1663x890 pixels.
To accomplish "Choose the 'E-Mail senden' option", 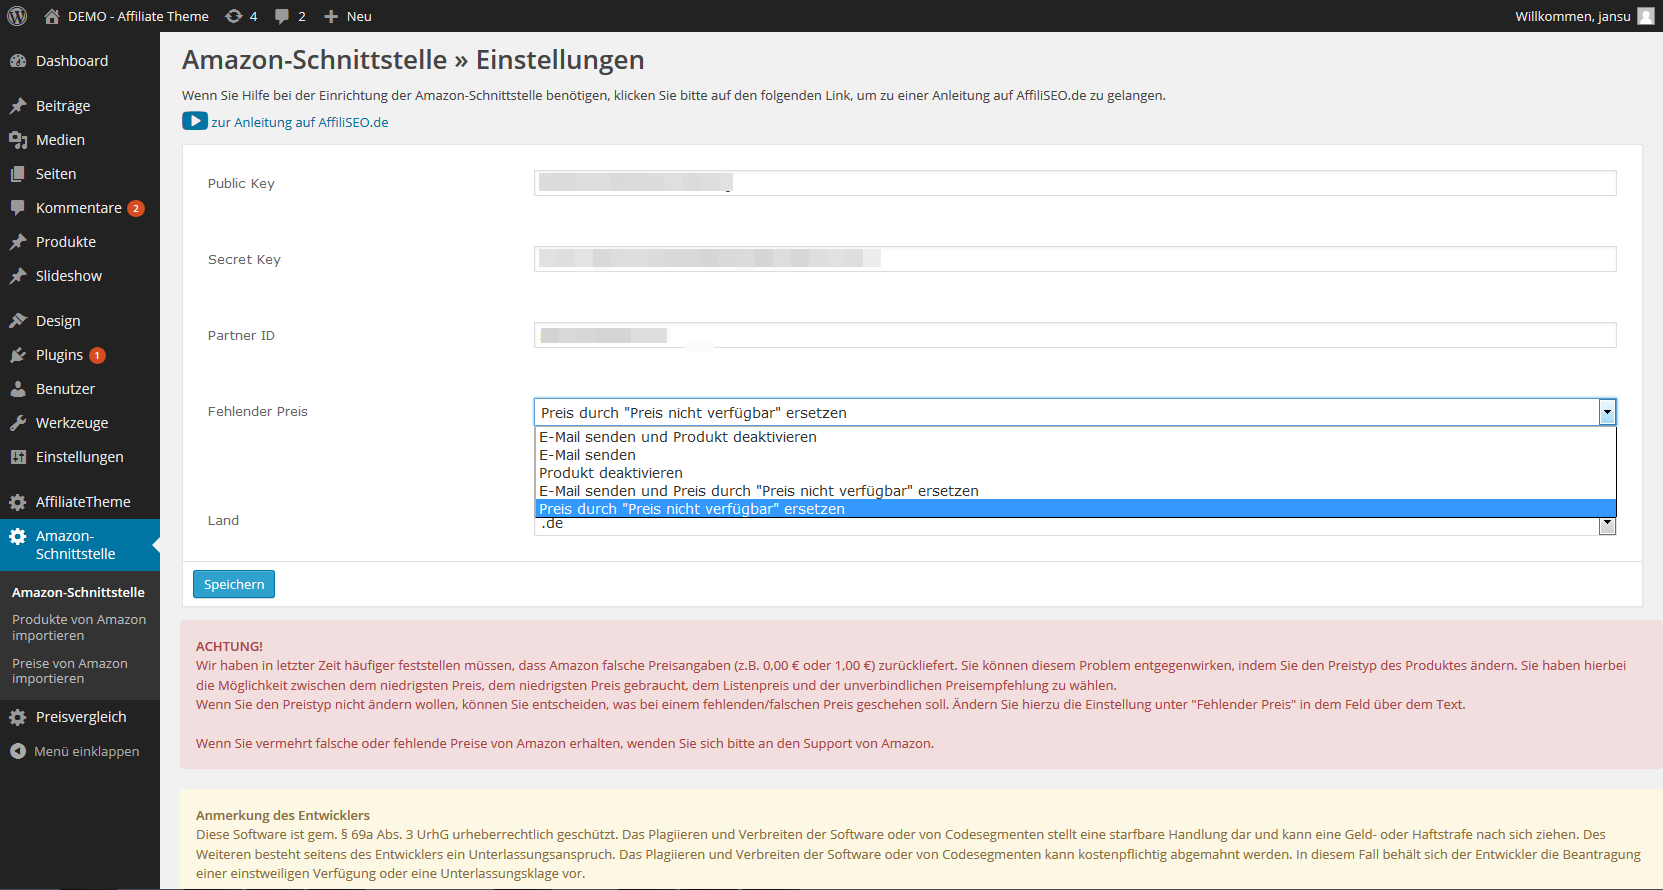I will click(x=1075, y=455).
